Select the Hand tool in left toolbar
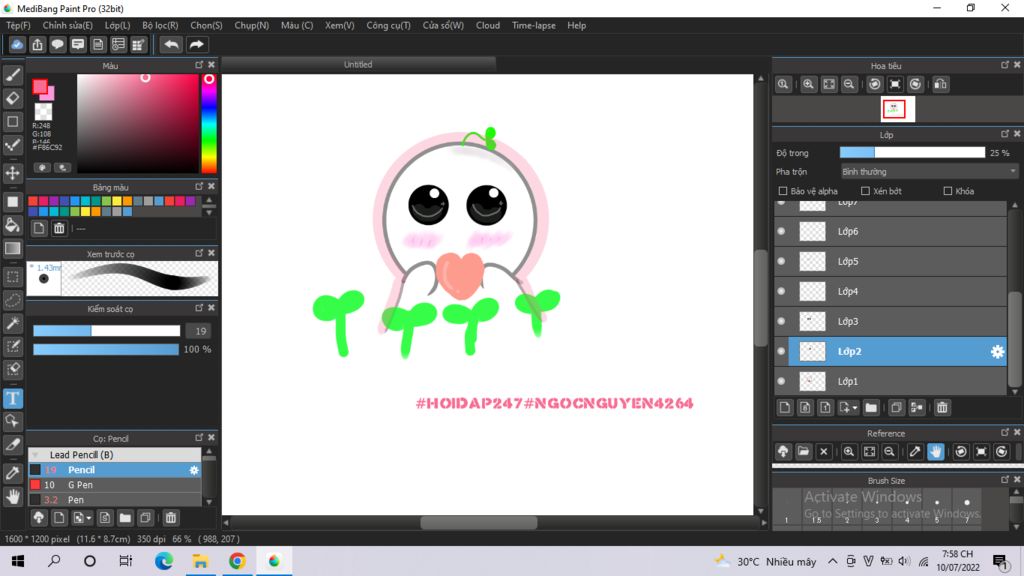 [12, 496]
